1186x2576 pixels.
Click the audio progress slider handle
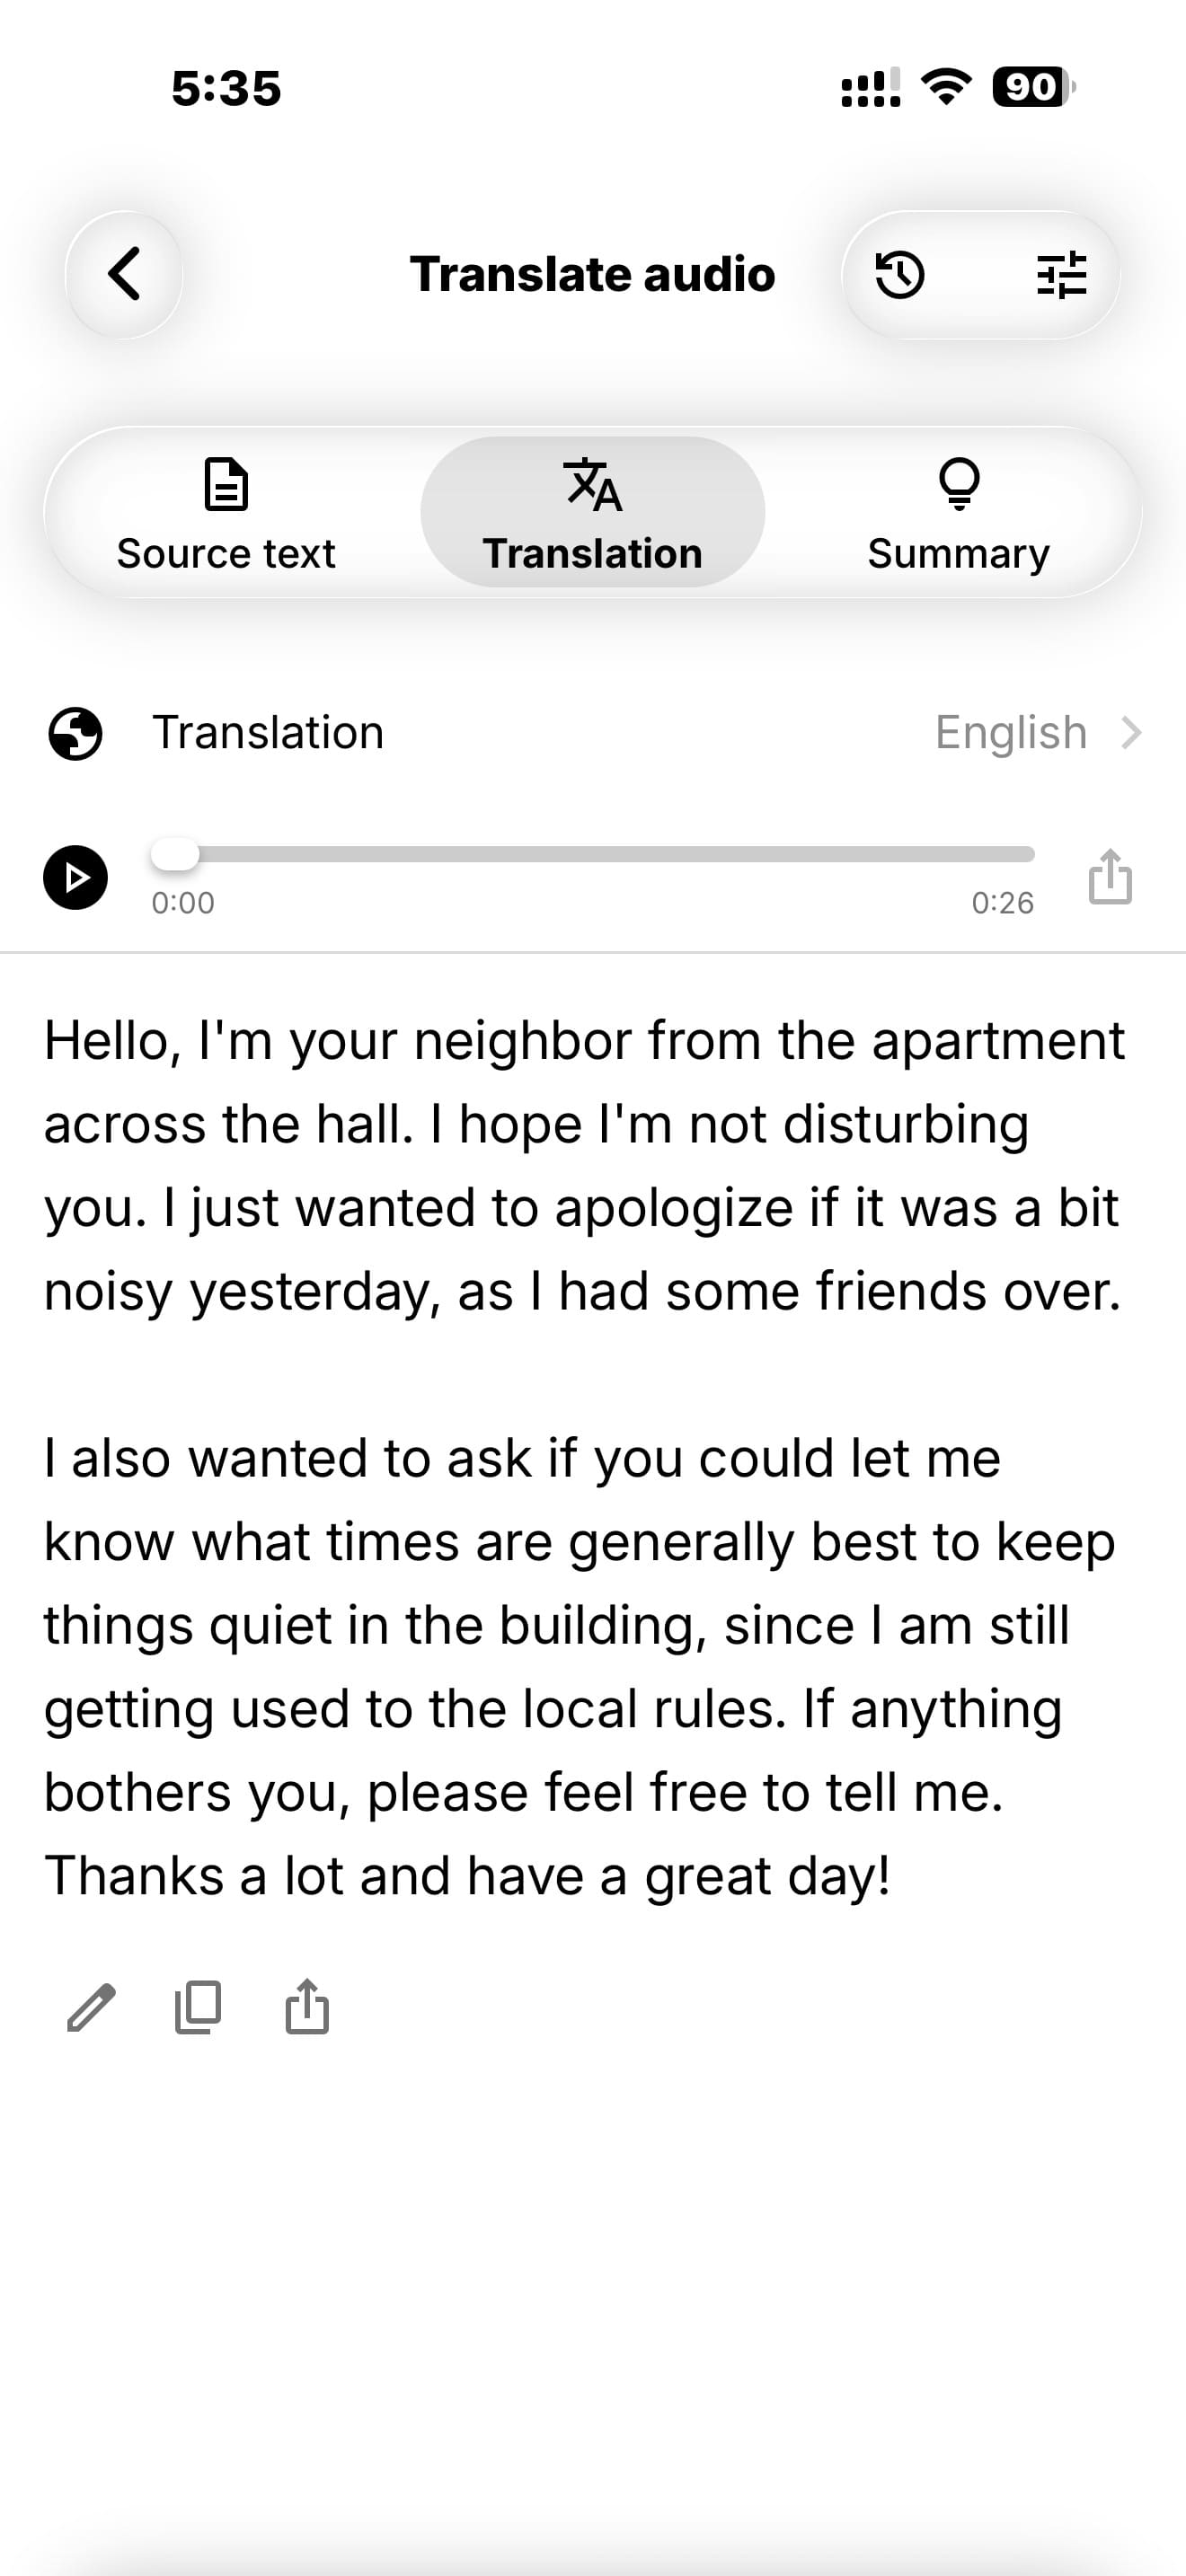click(175, 854)
